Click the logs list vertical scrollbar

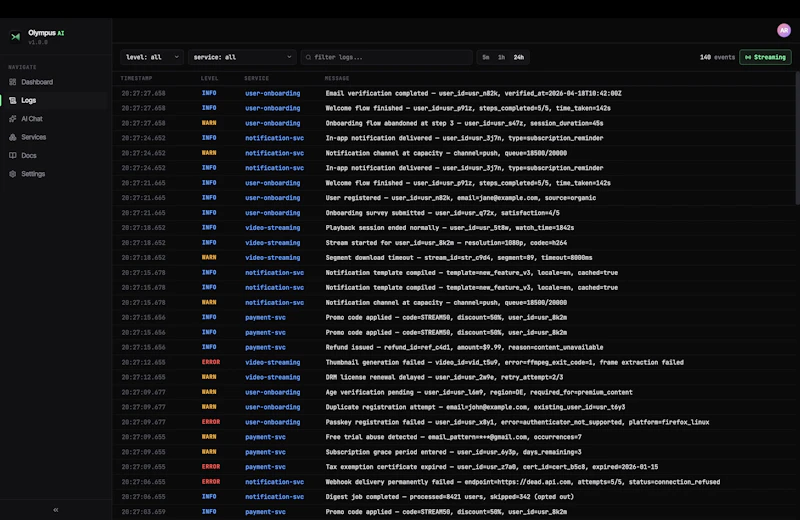click(x=797, y=138)
